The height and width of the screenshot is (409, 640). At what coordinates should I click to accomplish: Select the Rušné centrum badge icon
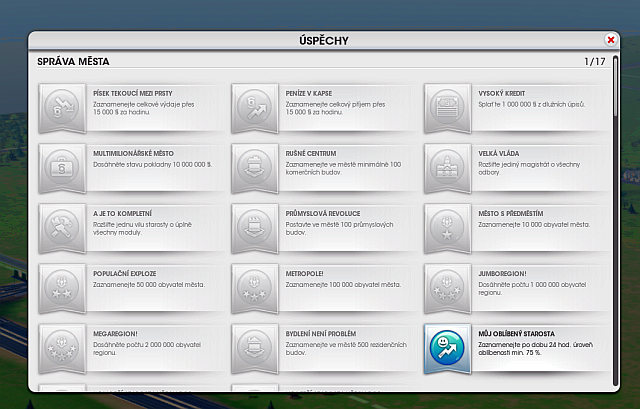255,168
